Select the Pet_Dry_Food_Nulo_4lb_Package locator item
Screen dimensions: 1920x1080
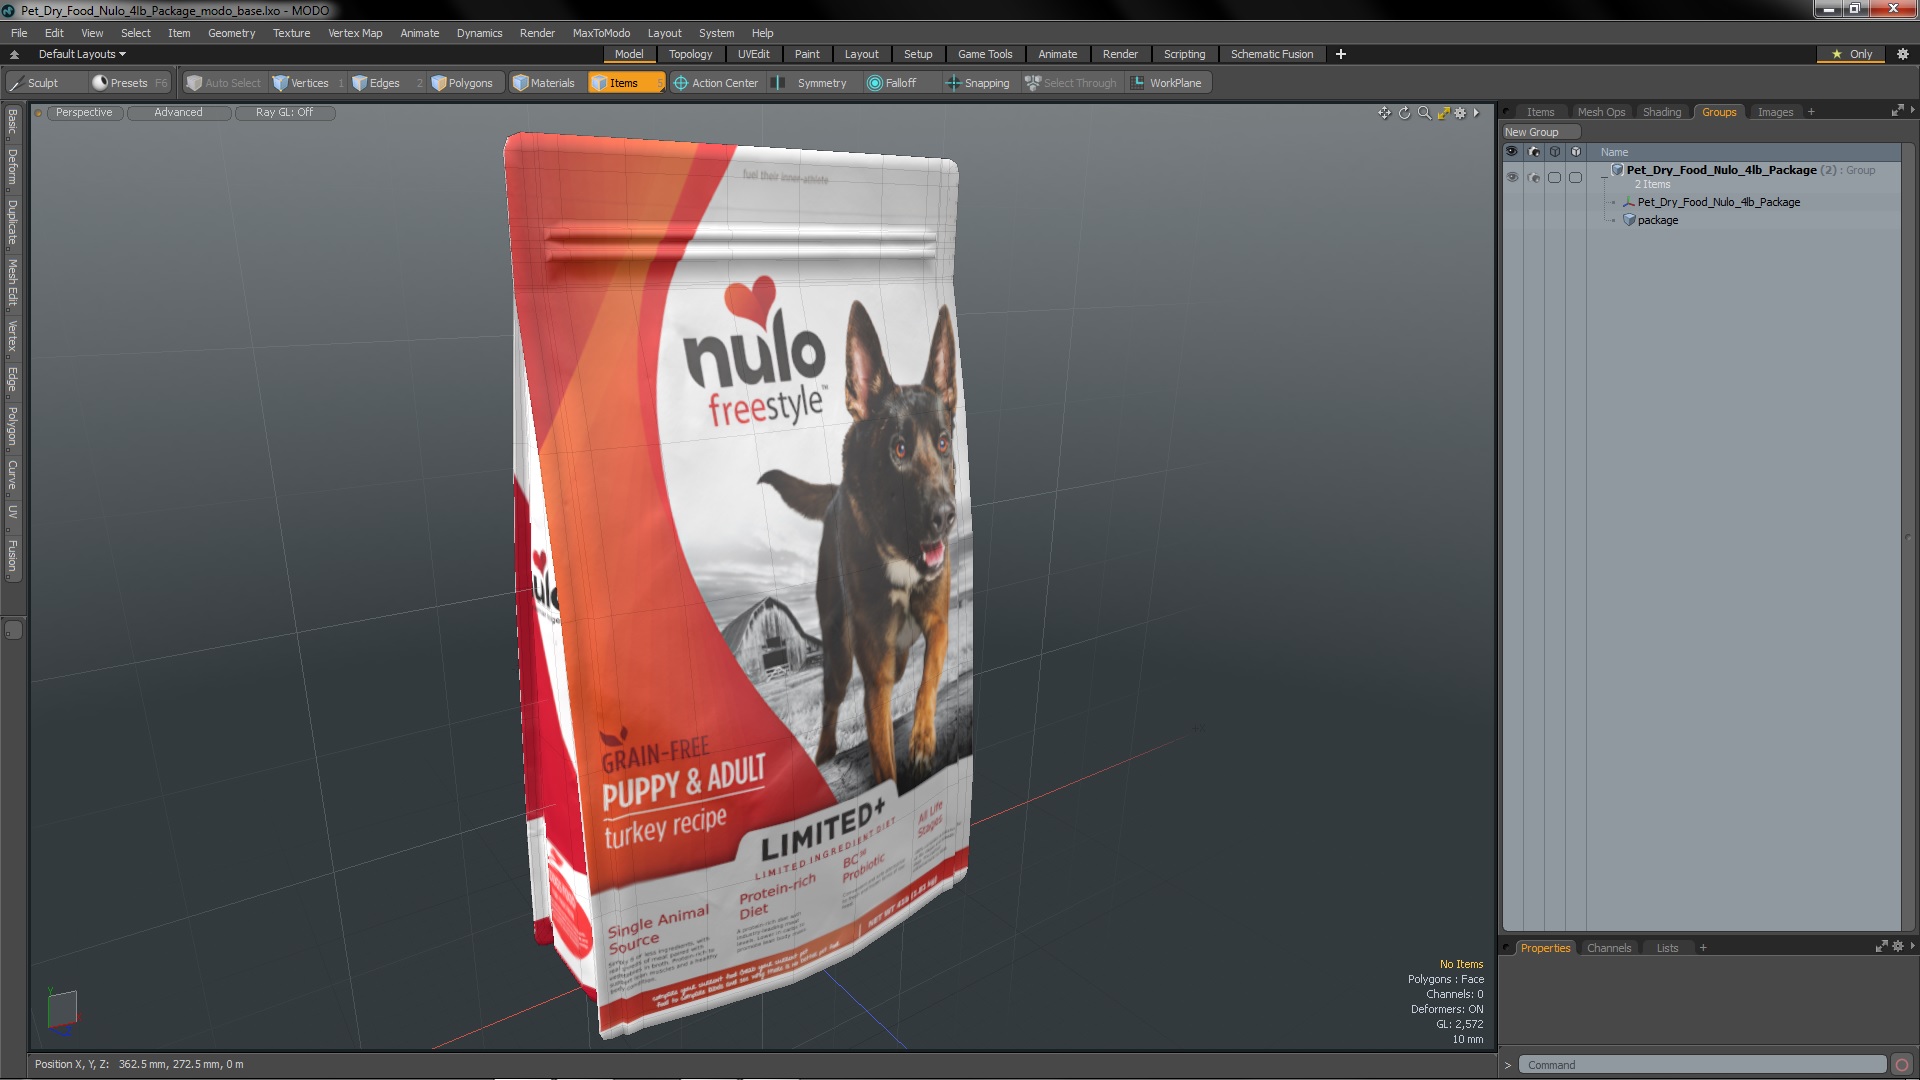1718,202
